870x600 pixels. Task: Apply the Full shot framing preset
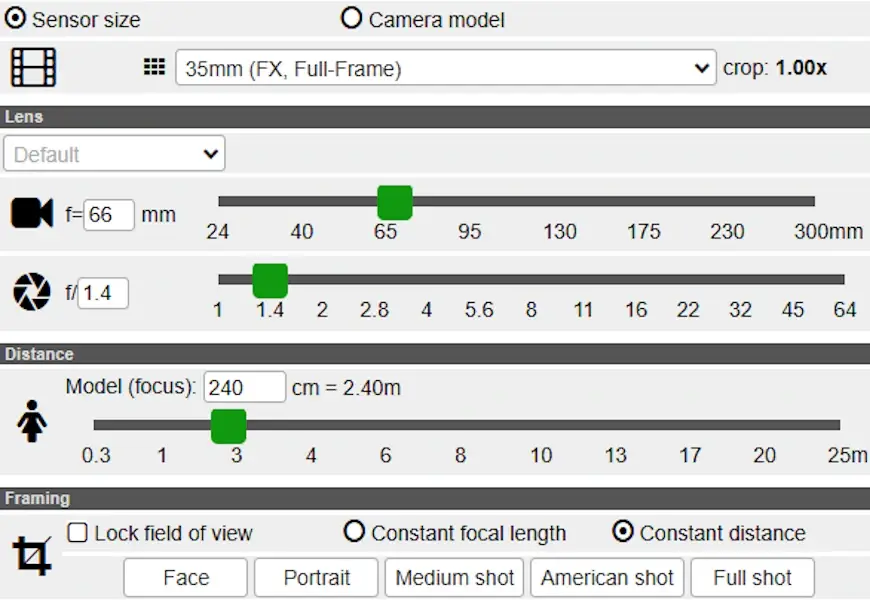(x=752, y=578)
